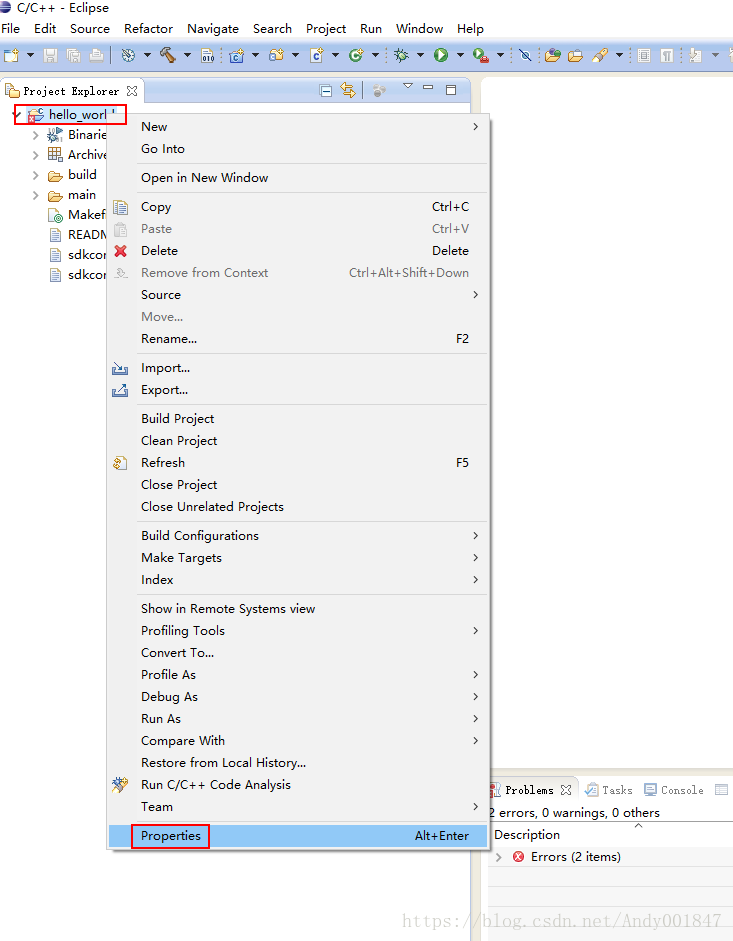This screenshot has height=941, width=733.
Task: Click the New Source Folder icon
Action: click(276, 56)
